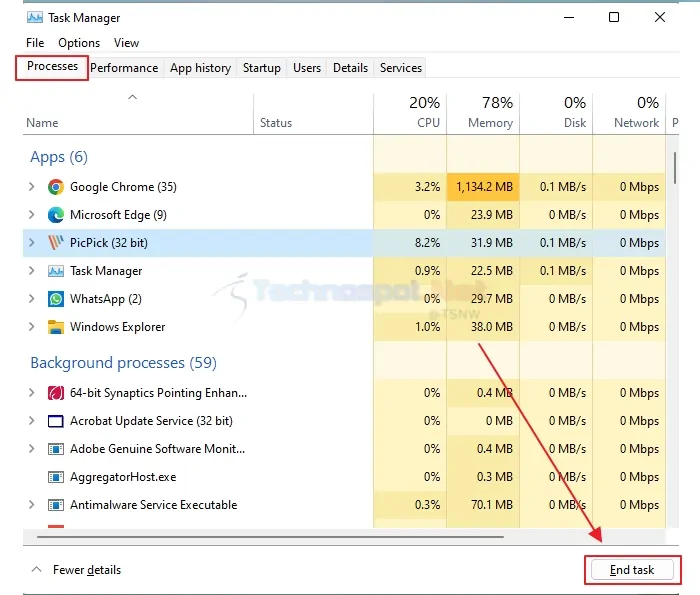700x595 pixels.
Task: Maximize the Task Manager window
Action: point(614,17)
